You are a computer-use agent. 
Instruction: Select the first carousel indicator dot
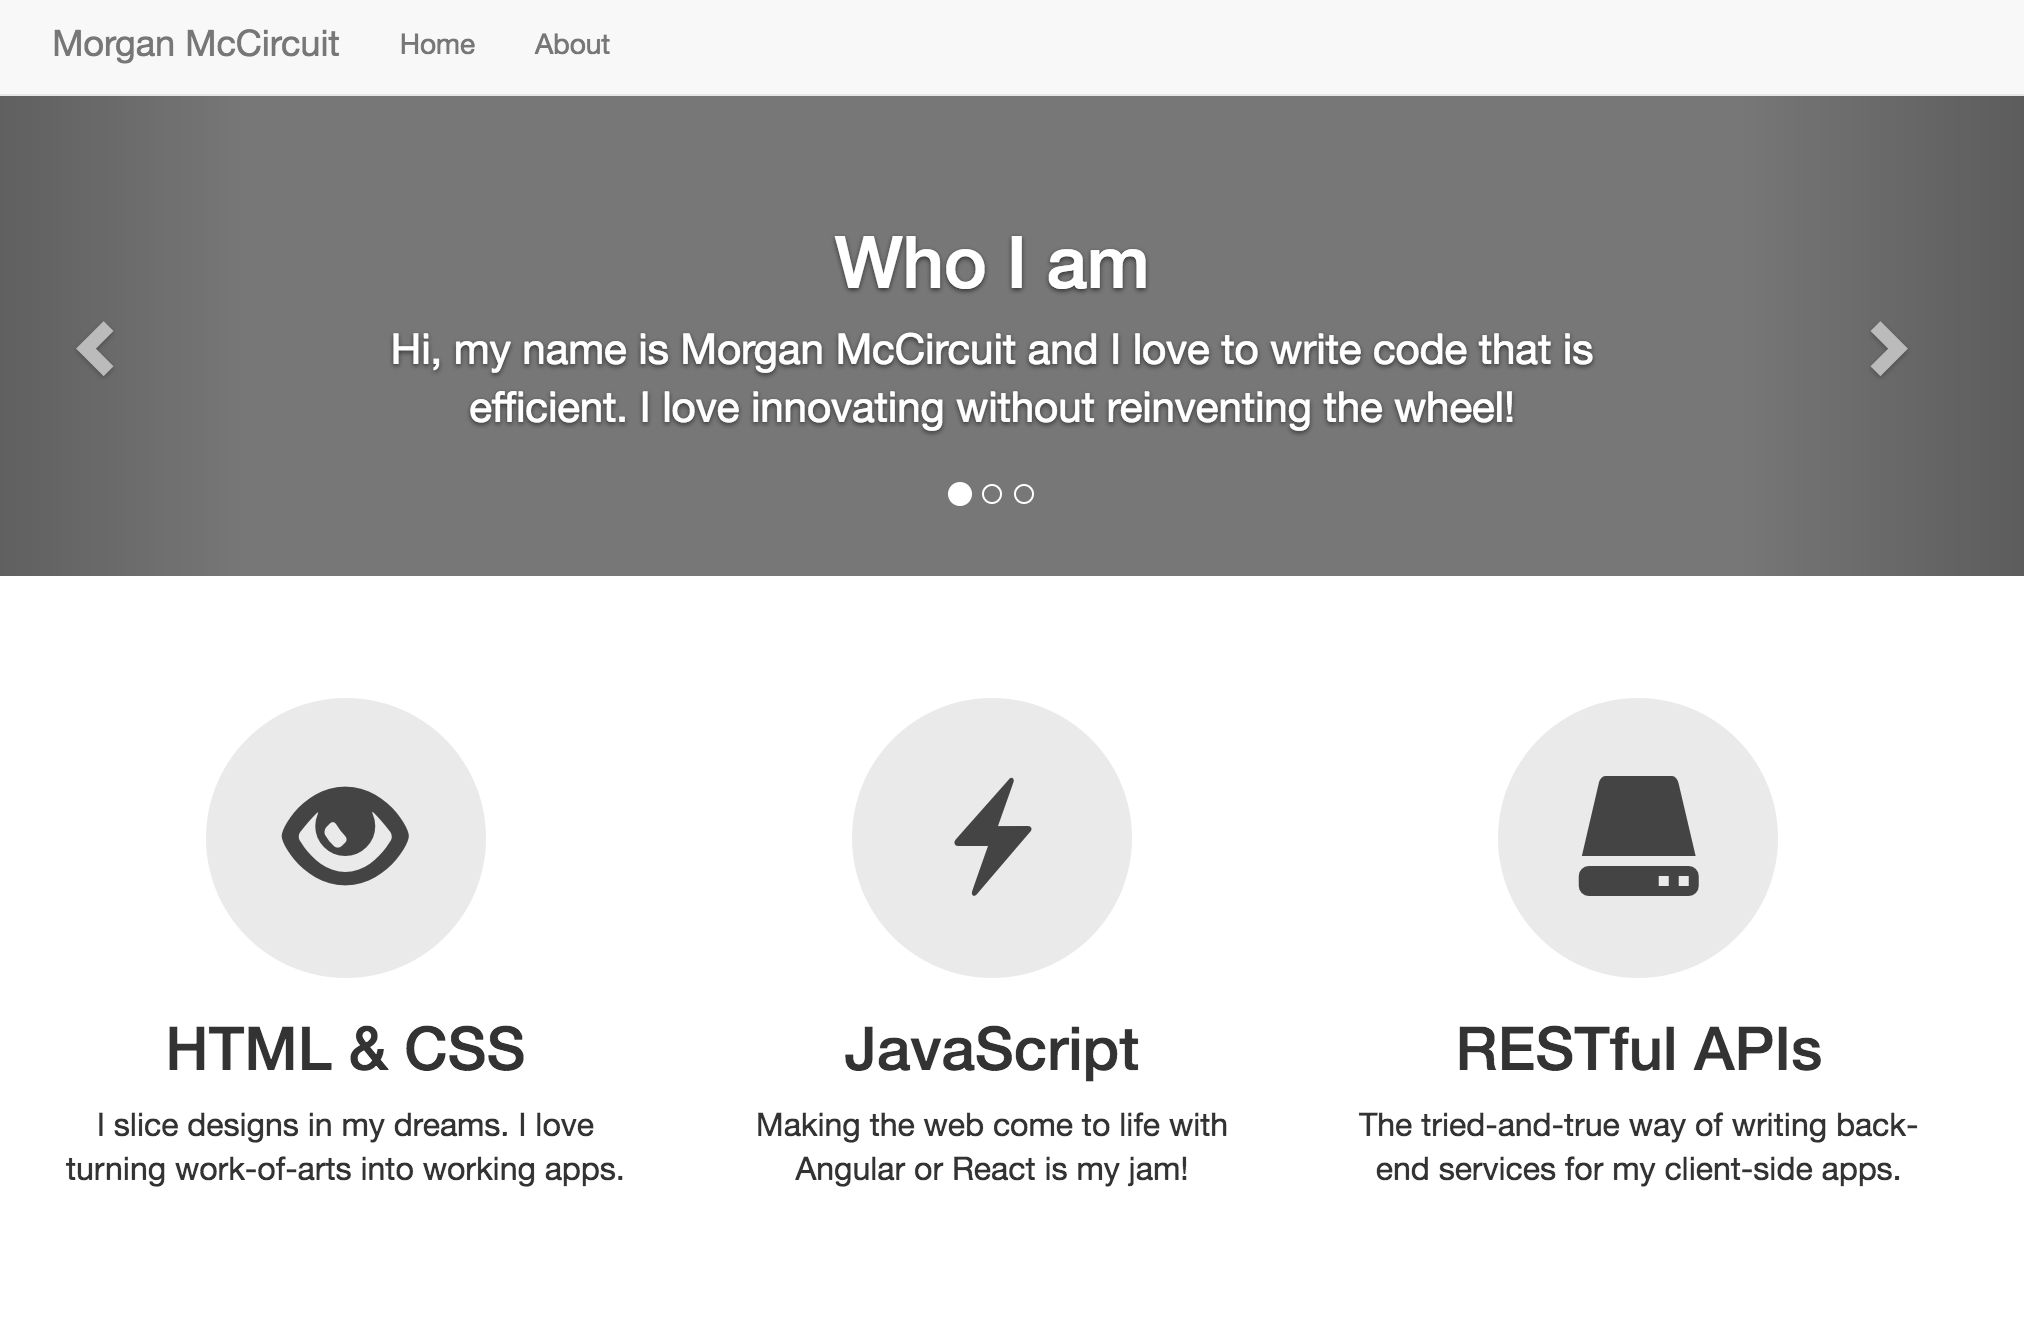click(x=959, y=494)
